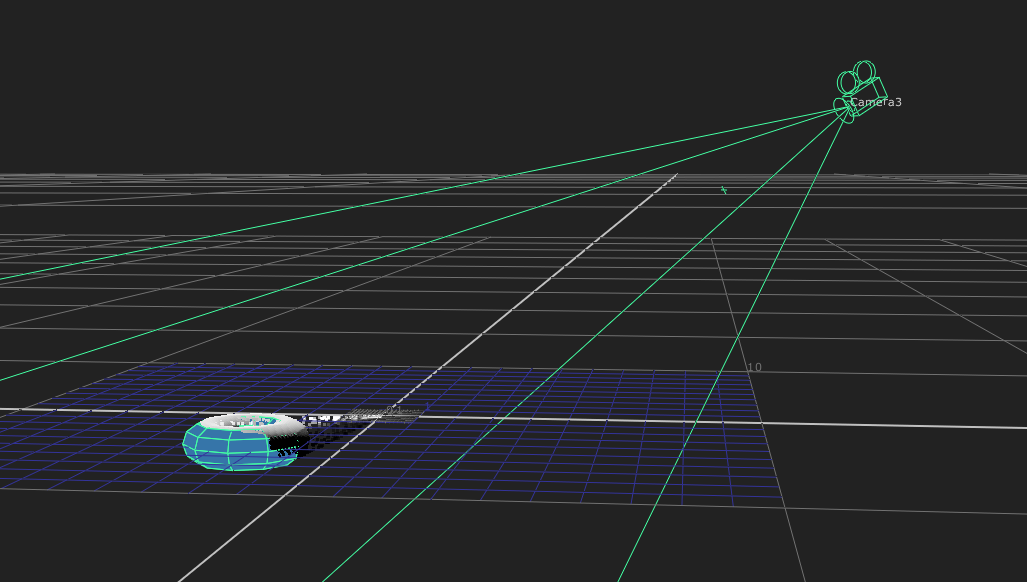The image size is (1027, 582).
Task: Click the small green cross marker near horizon
Action: tap(724, 190)
